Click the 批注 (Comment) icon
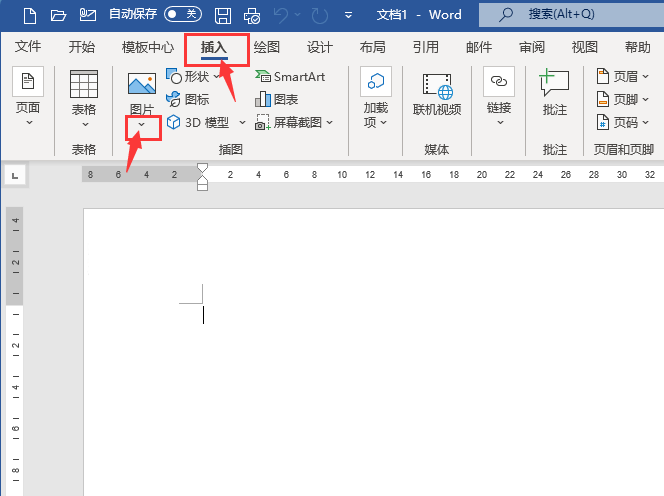Screen dimensions: 664x496 554,82
